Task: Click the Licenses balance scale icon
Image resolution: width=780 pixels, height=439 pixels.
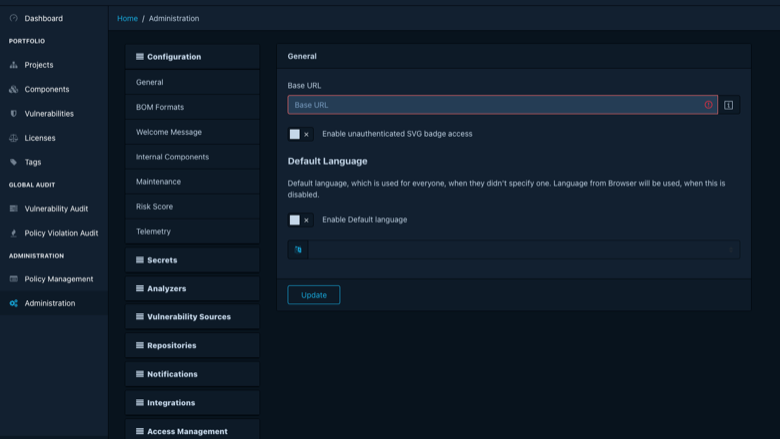Action: coord(13,138)
